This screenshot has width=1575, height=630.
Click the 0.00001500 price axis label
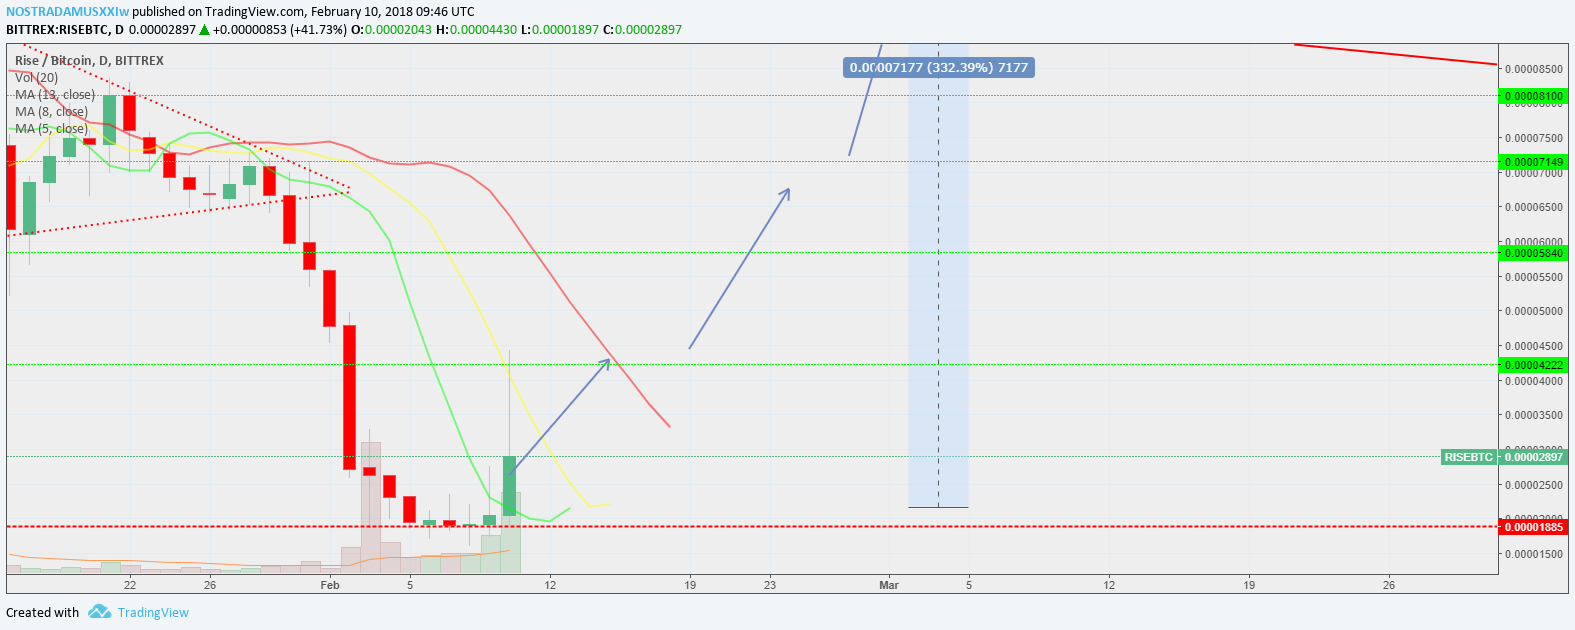point(1534,554)
